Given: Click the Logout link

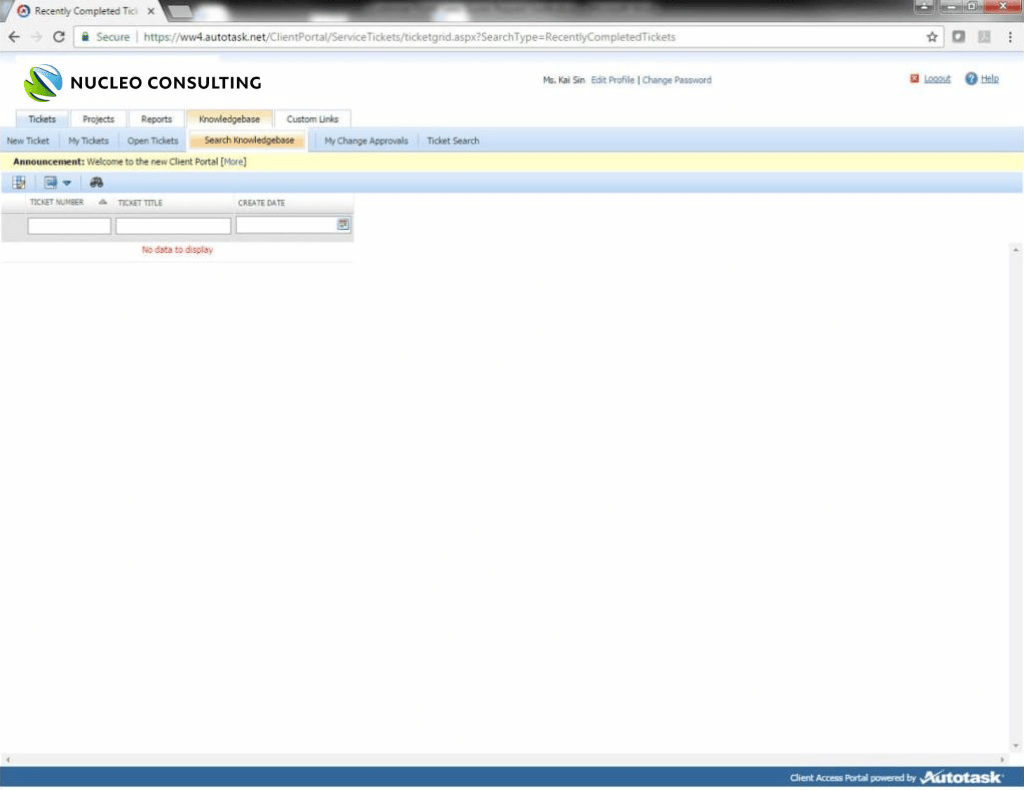Looking at the screenshot, I should point(936,79).
